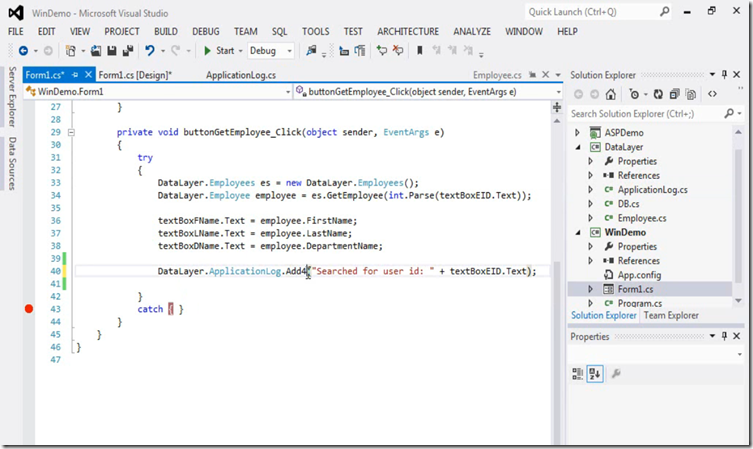Pin the Properties panel
This screenshot has width=753, height=449.
(724, 336)
